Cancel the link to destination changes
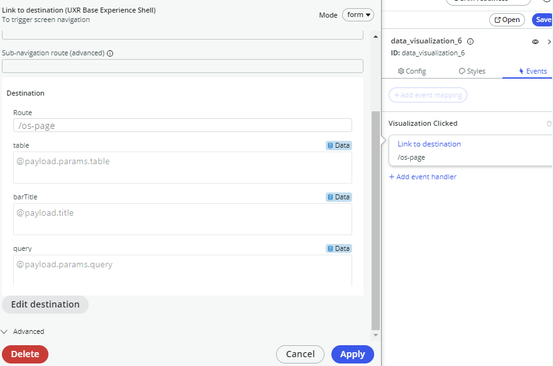This screenshot has height=366, width=554. [300, 354]
